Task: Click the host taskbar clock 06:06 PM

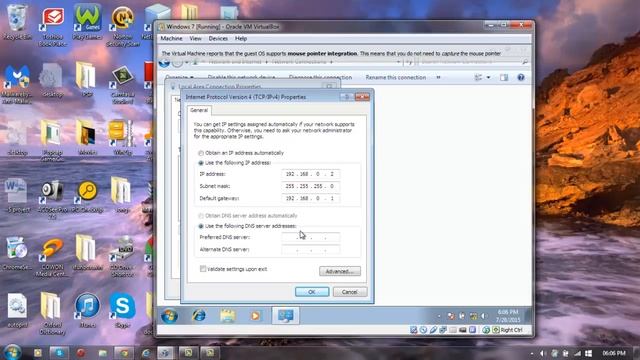Action: point(613,353)
